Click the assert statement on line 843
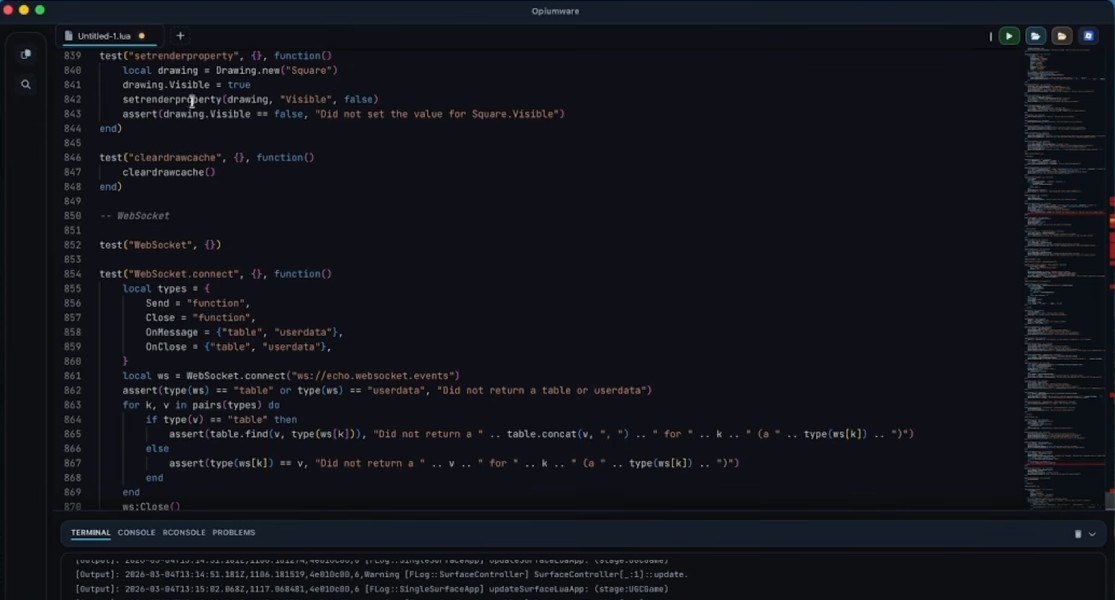Image resolution: width=1115 pixels, height=600 pixels. pos(343,114)
